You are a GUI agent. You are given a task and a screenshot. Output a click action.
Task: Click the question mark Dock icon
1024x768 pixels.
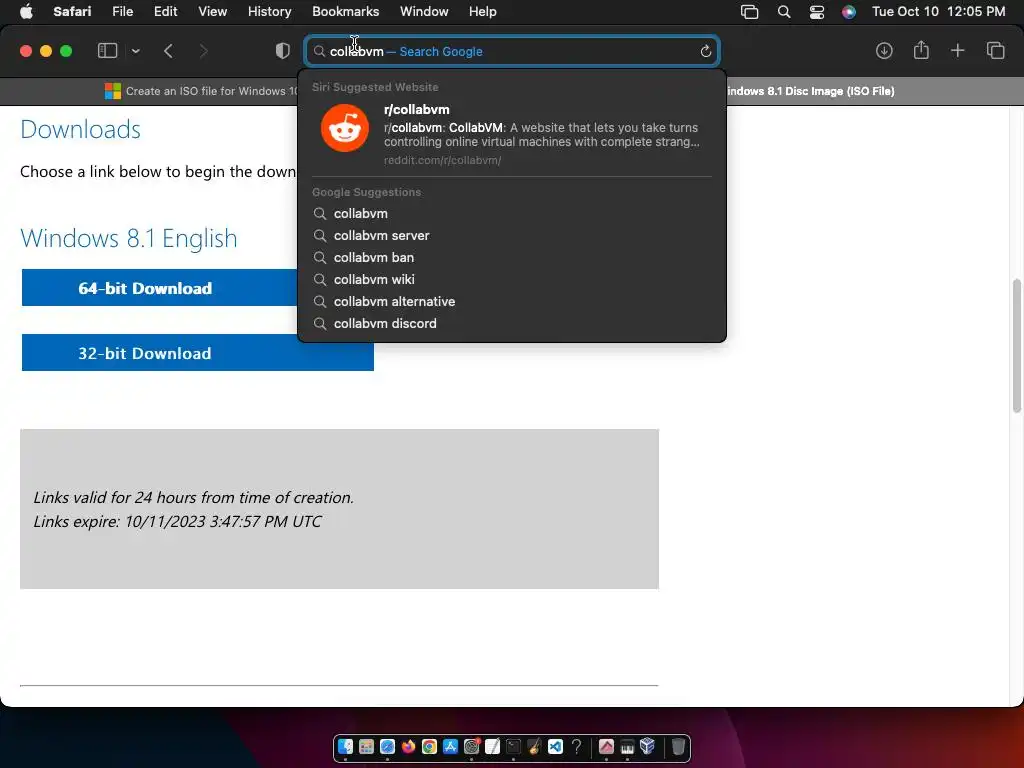[x=576, y=746]
